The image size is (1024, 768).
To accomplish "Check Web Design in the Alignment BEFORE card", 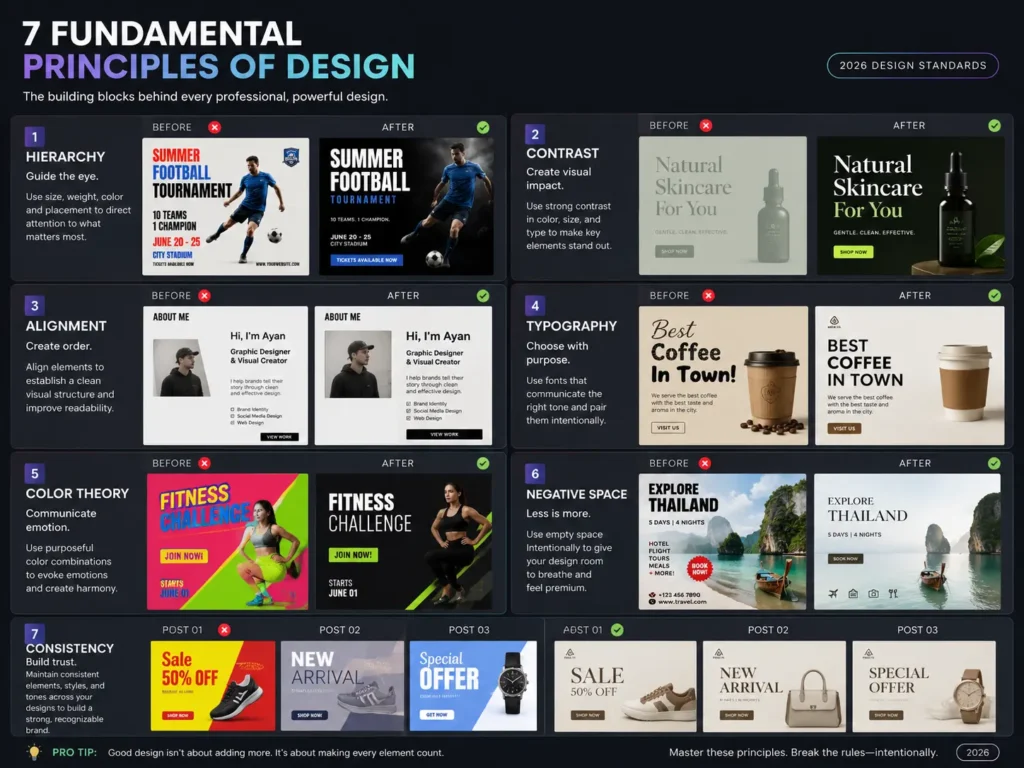I will (x=232, y=423).
